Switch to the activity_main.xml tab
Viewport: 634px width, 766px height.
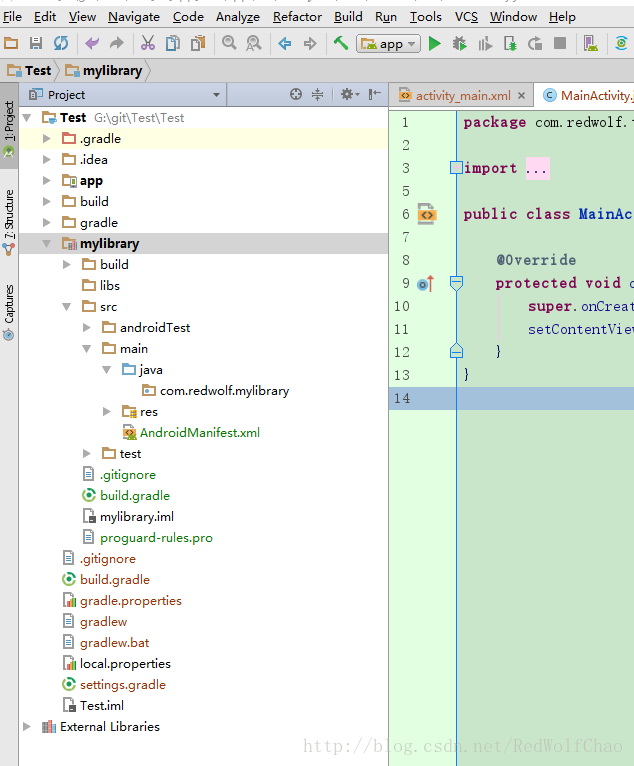pyautogui.click(x=463, y=95)
